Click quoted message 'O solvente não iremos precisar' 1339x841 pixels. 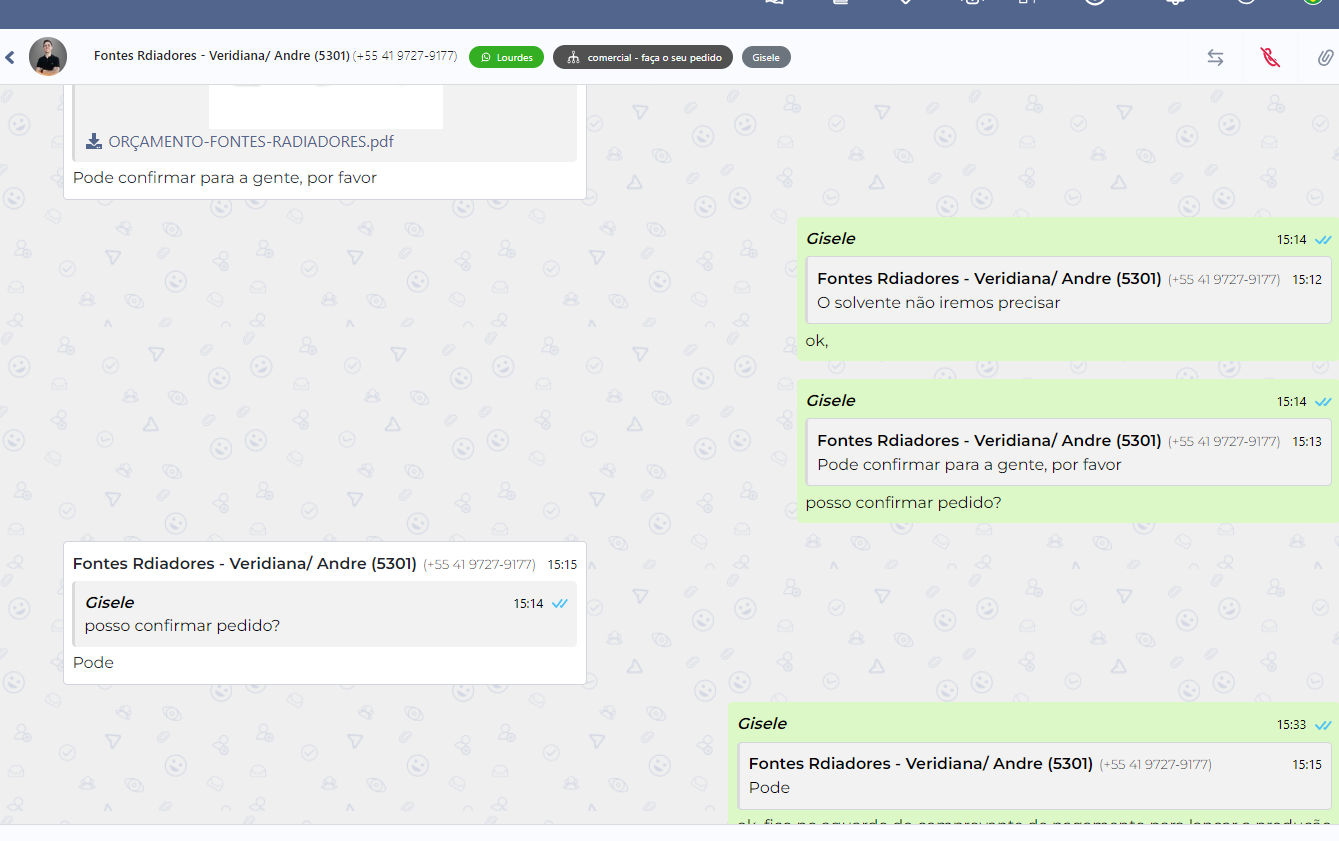pos(1068,291)
